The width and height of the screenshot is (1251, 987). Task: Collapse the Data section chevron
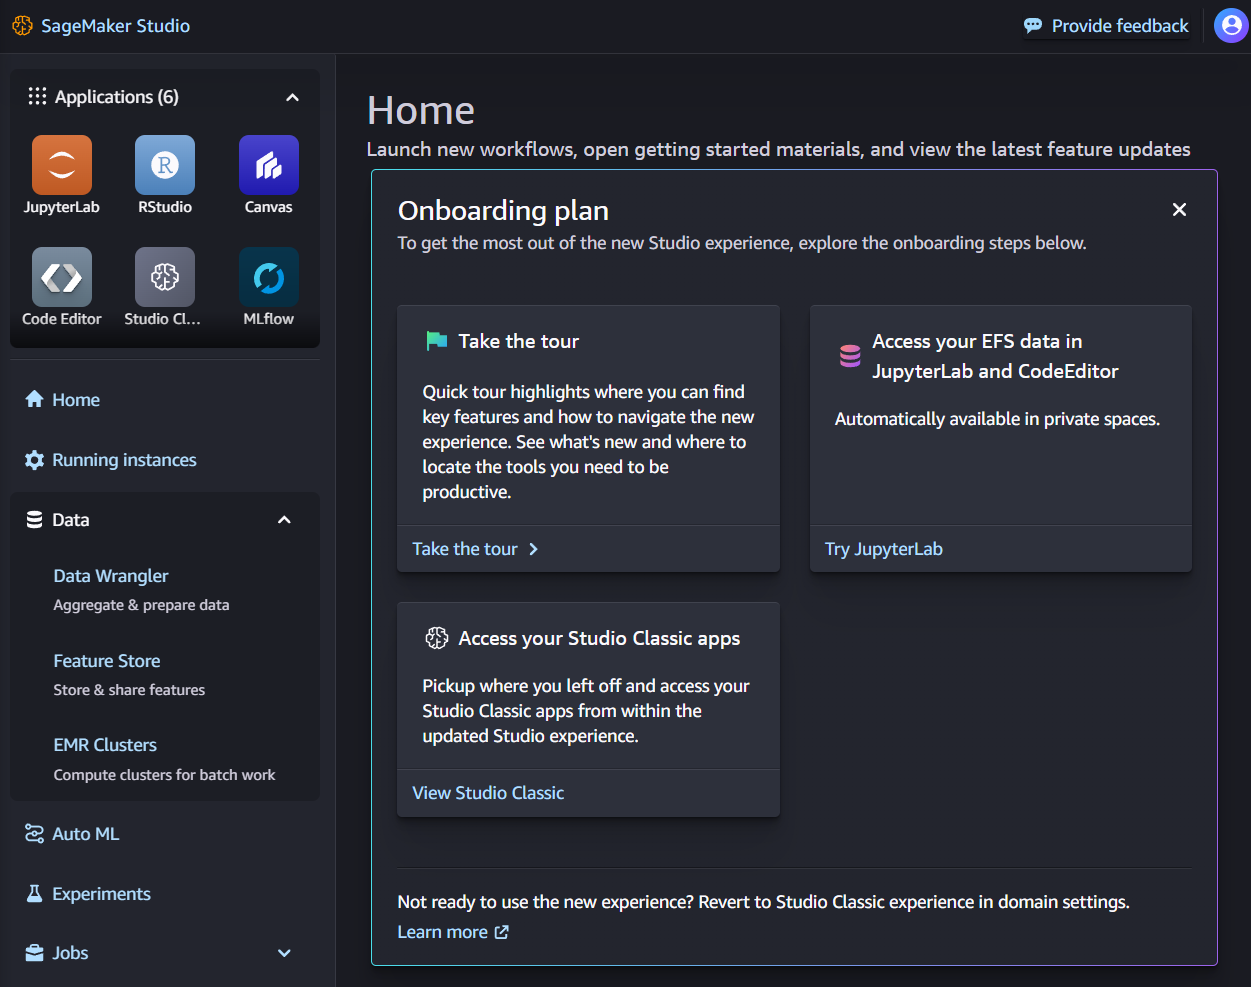point(284,520)
